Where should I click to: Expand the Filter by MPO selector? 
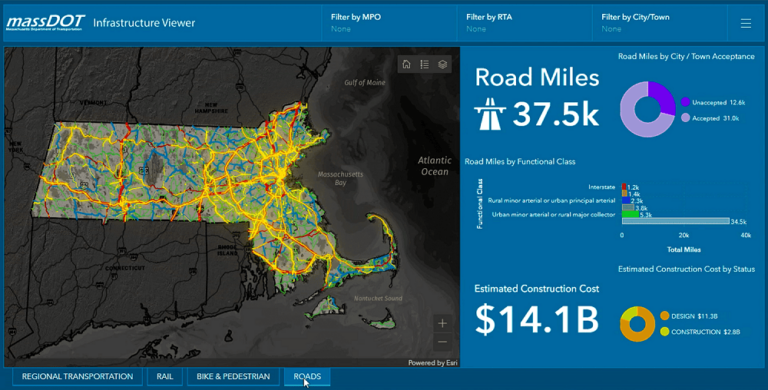(x=389, y=23)
